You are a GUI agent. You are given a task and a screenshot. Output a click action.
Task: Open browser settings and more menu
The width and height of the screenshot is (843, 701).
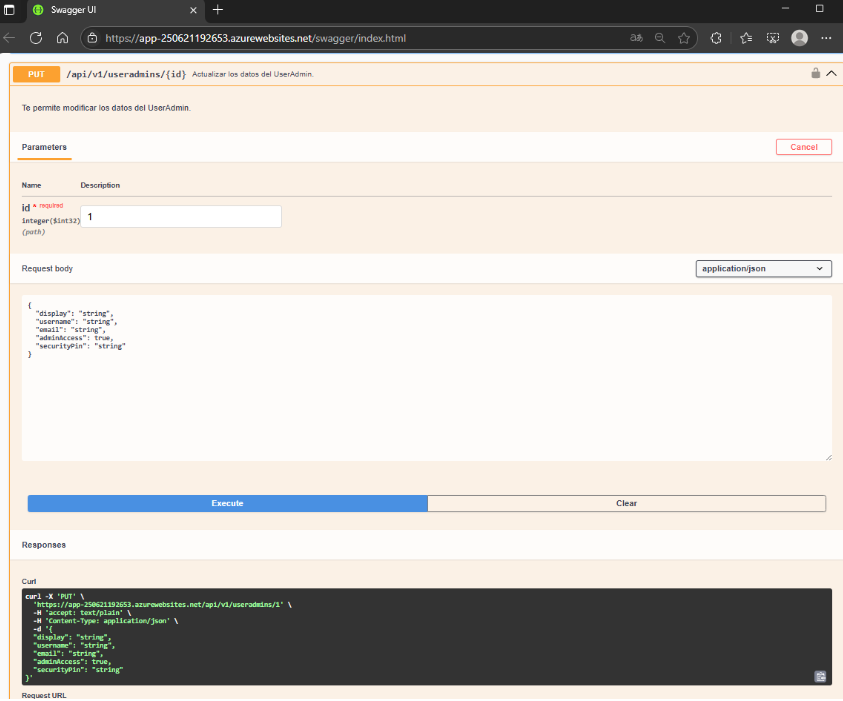coord(826,38)
